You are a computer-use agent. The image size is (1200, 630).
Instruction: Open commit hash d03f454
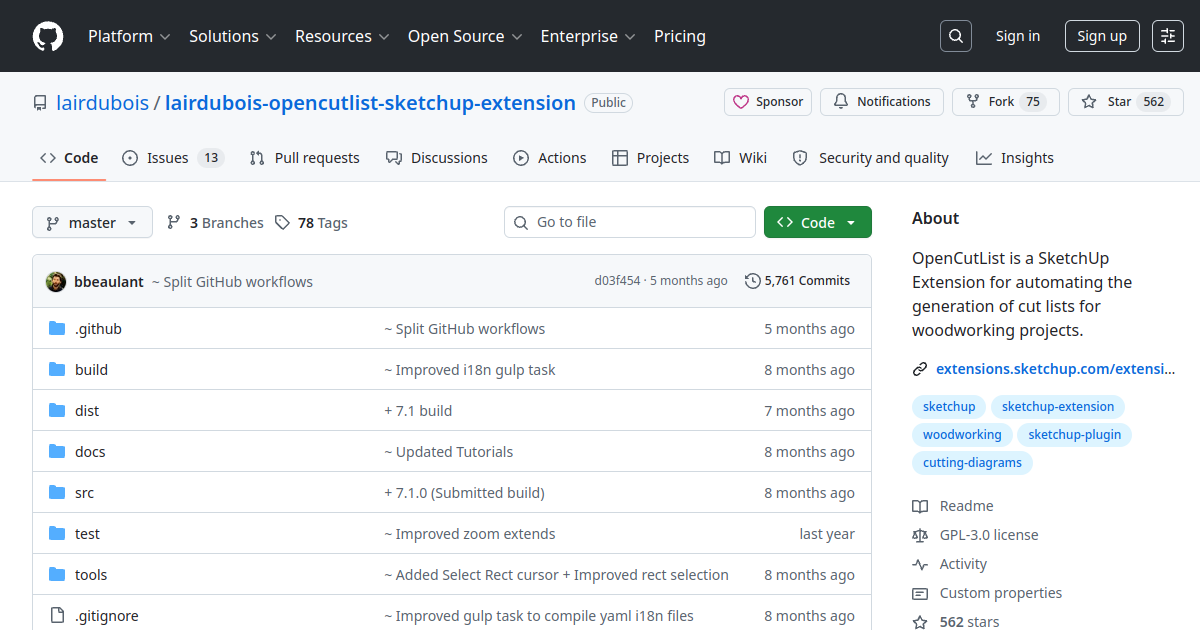[617, 281]
